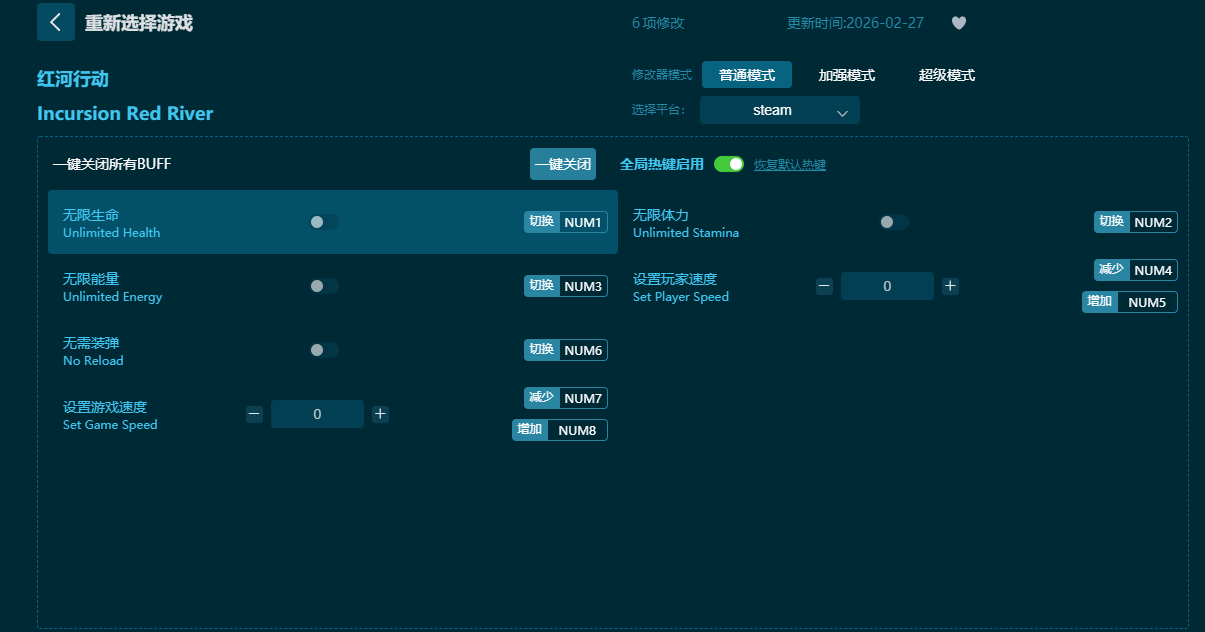Click the NUM1 hotkey for Unlimited Health
Viewport: 1205px width, 632px height.
point(582,222)
